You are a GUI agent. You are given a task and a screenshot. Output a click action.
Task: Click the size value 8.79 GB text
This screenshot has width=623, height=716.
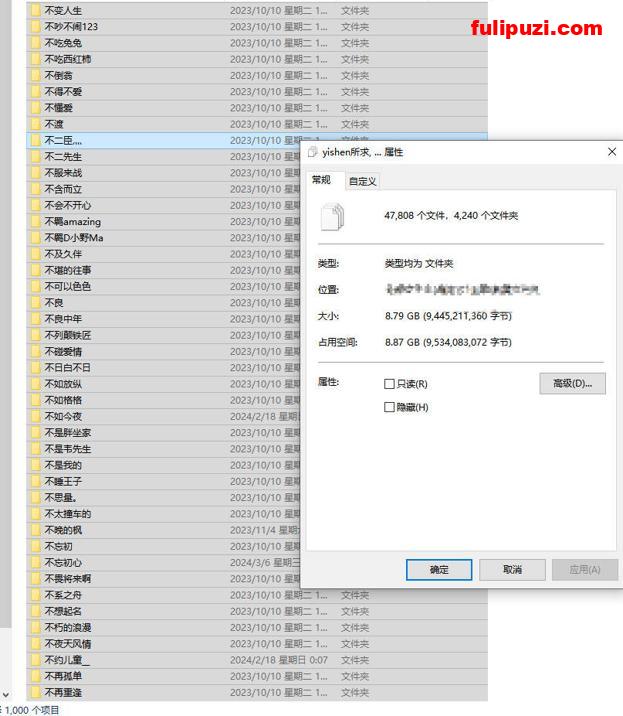tap(448, 316)
